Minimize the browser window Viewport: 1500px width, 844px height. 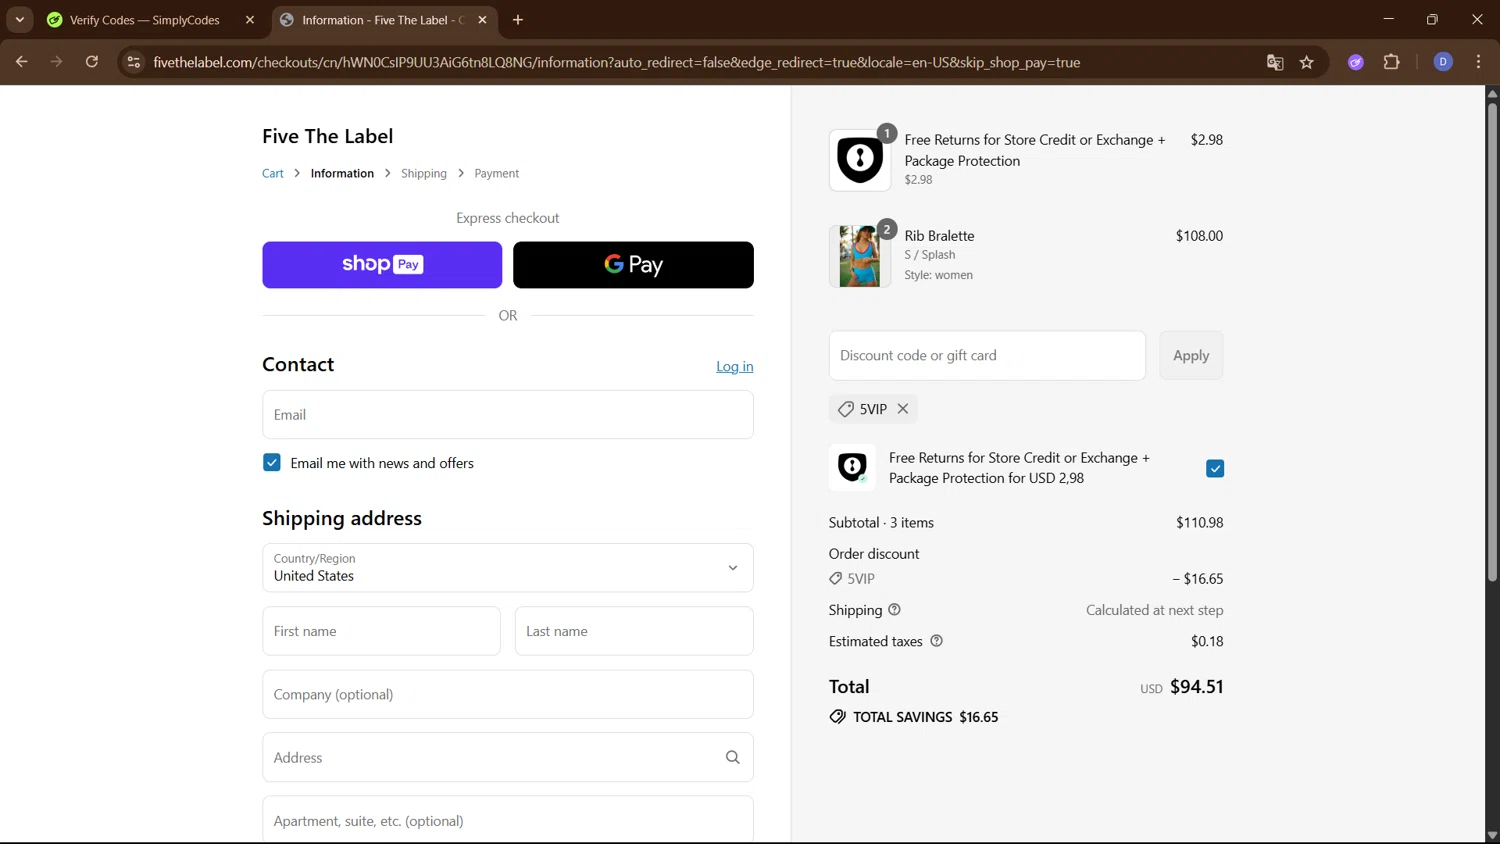[1388, 19]
